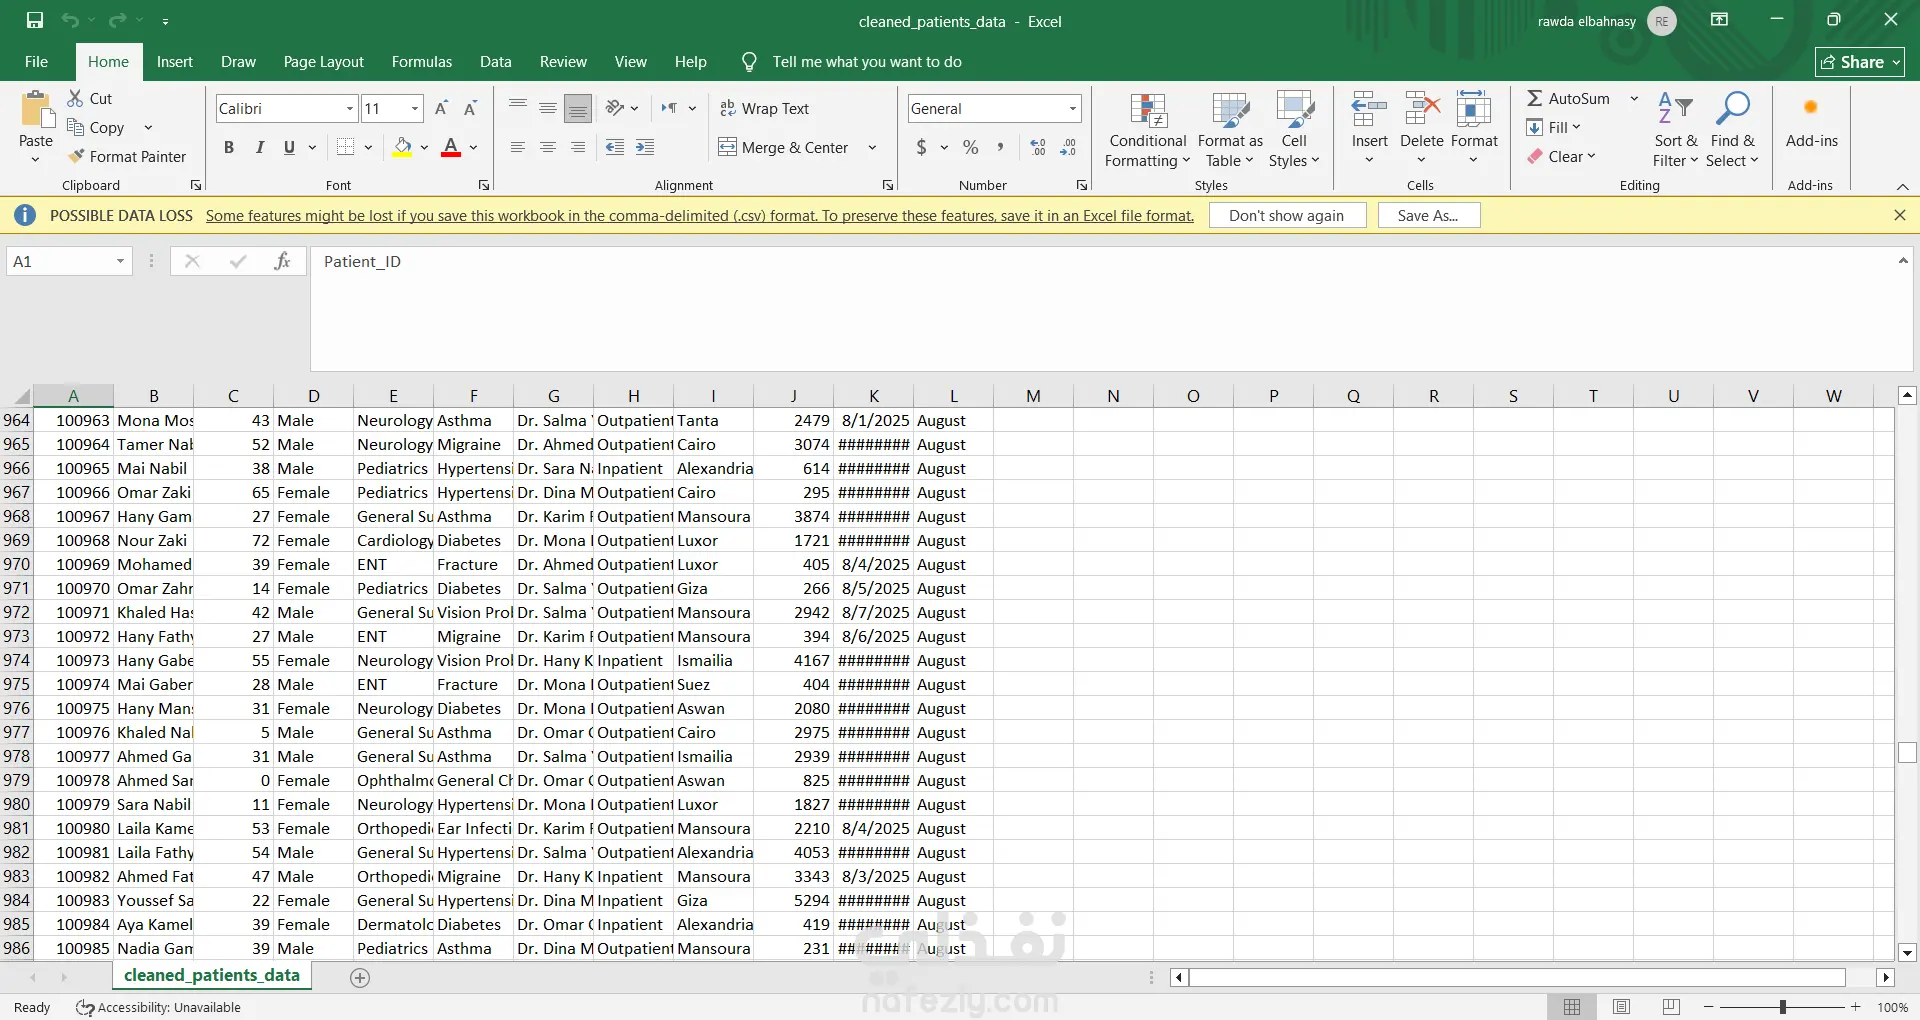Click the Increase Indent icon
Viewport: 1920px width, 1020px height.
645,147
